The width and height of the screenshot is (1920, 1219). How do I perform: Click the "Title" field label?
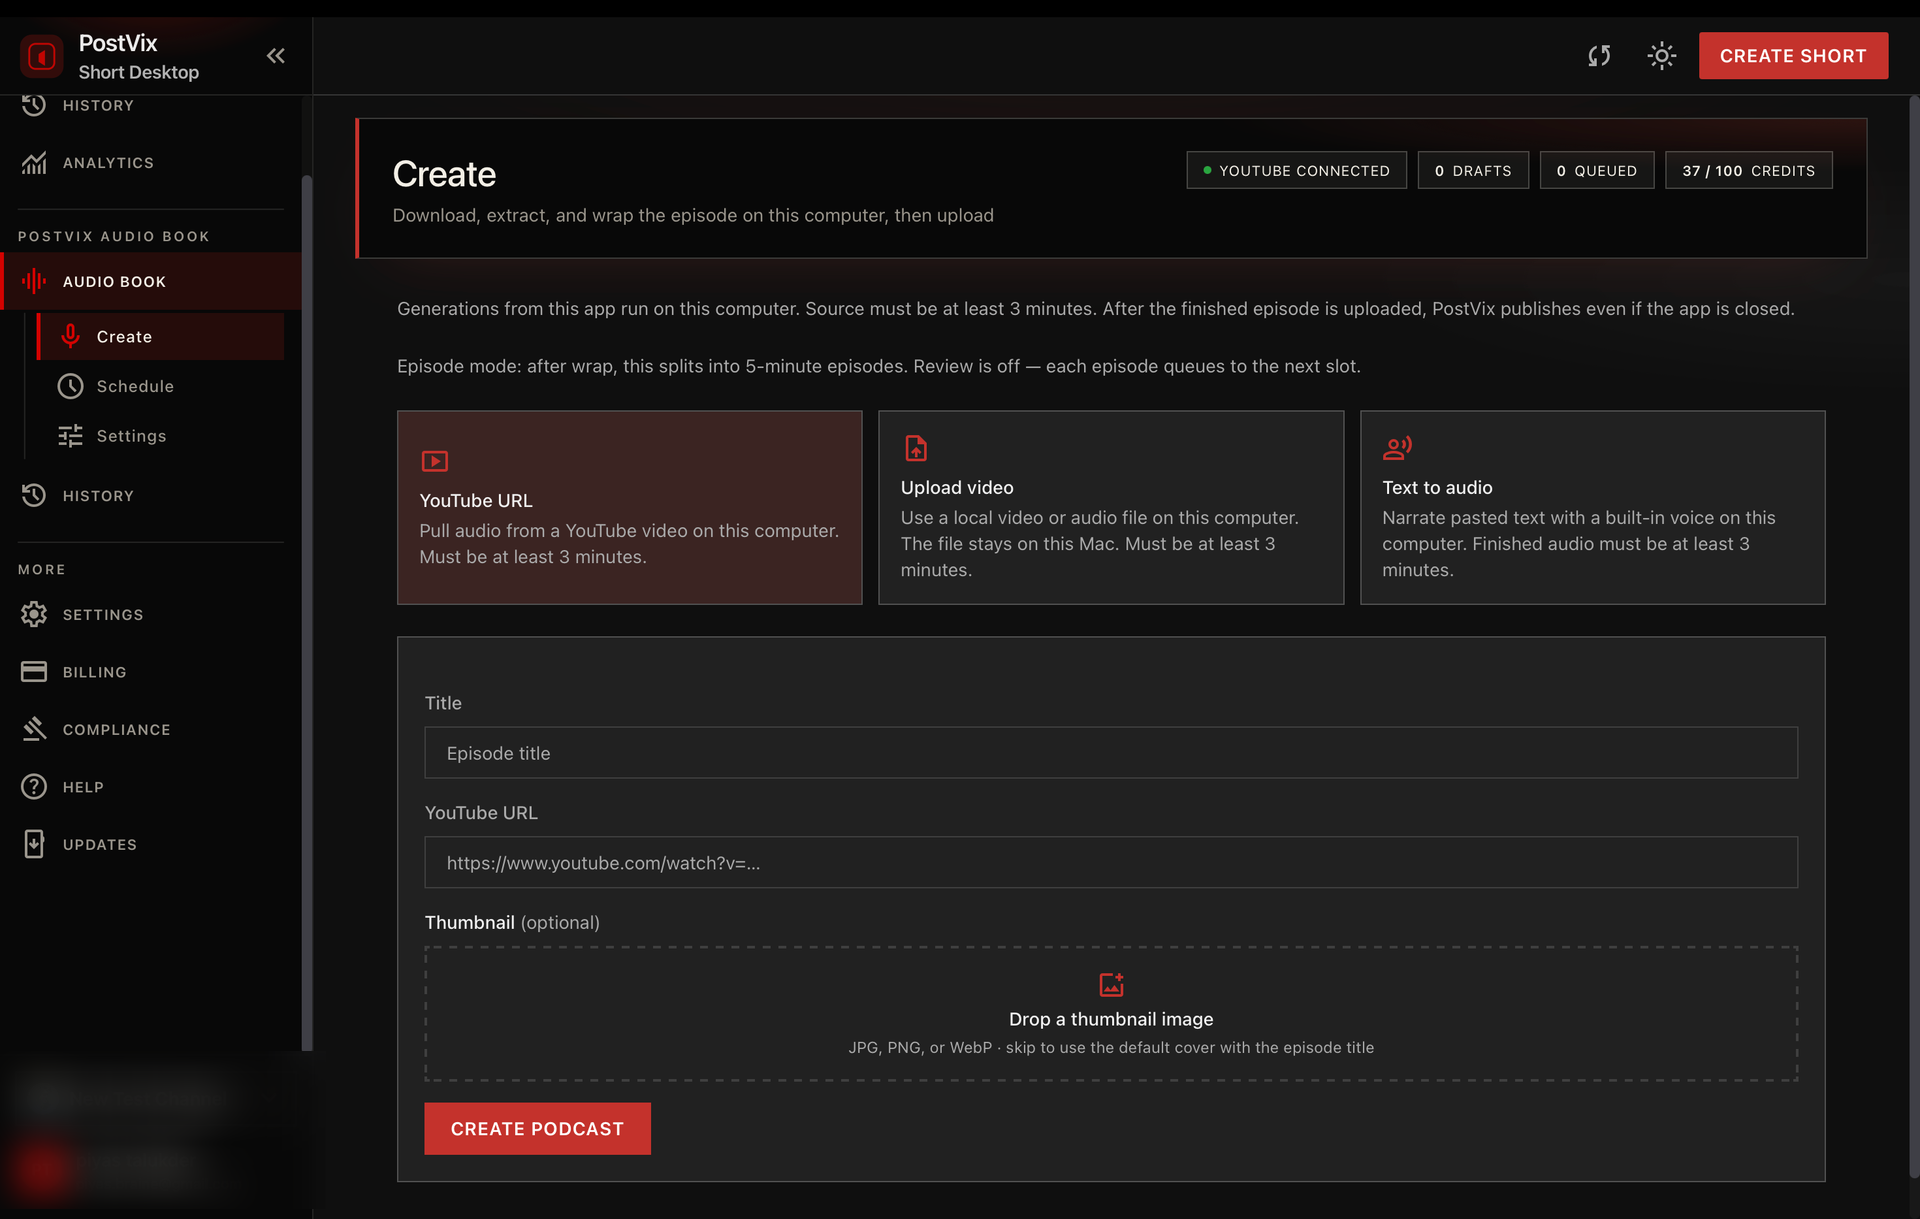pos(443,703)
